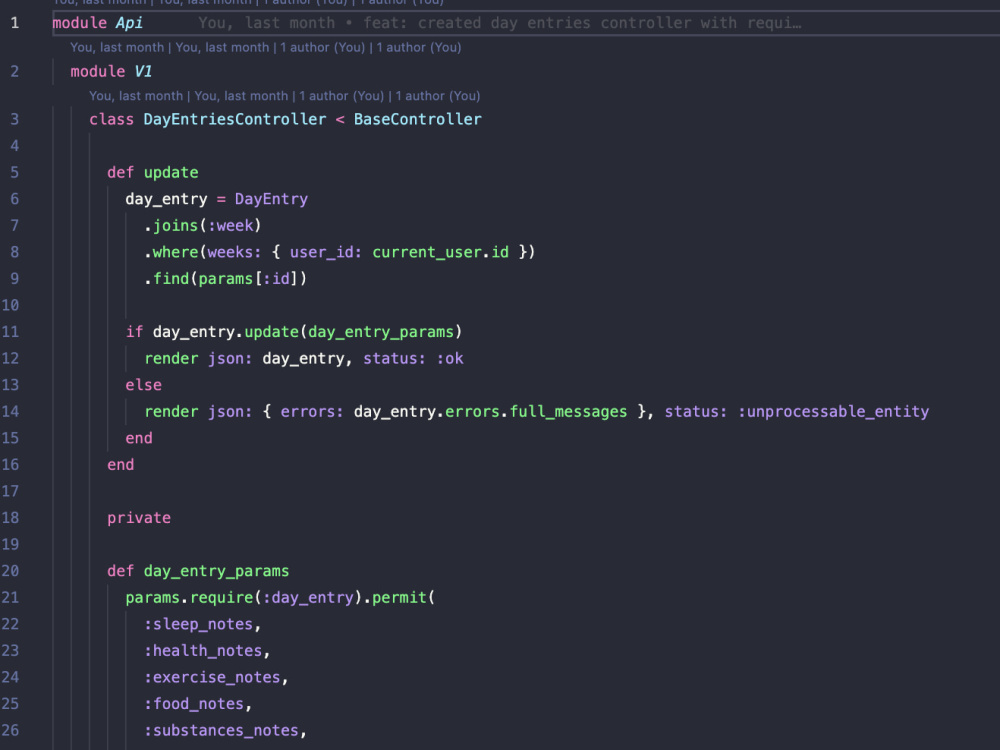
Task: Click 'DayEntry' constant on line 6
Action: (271, 199)
